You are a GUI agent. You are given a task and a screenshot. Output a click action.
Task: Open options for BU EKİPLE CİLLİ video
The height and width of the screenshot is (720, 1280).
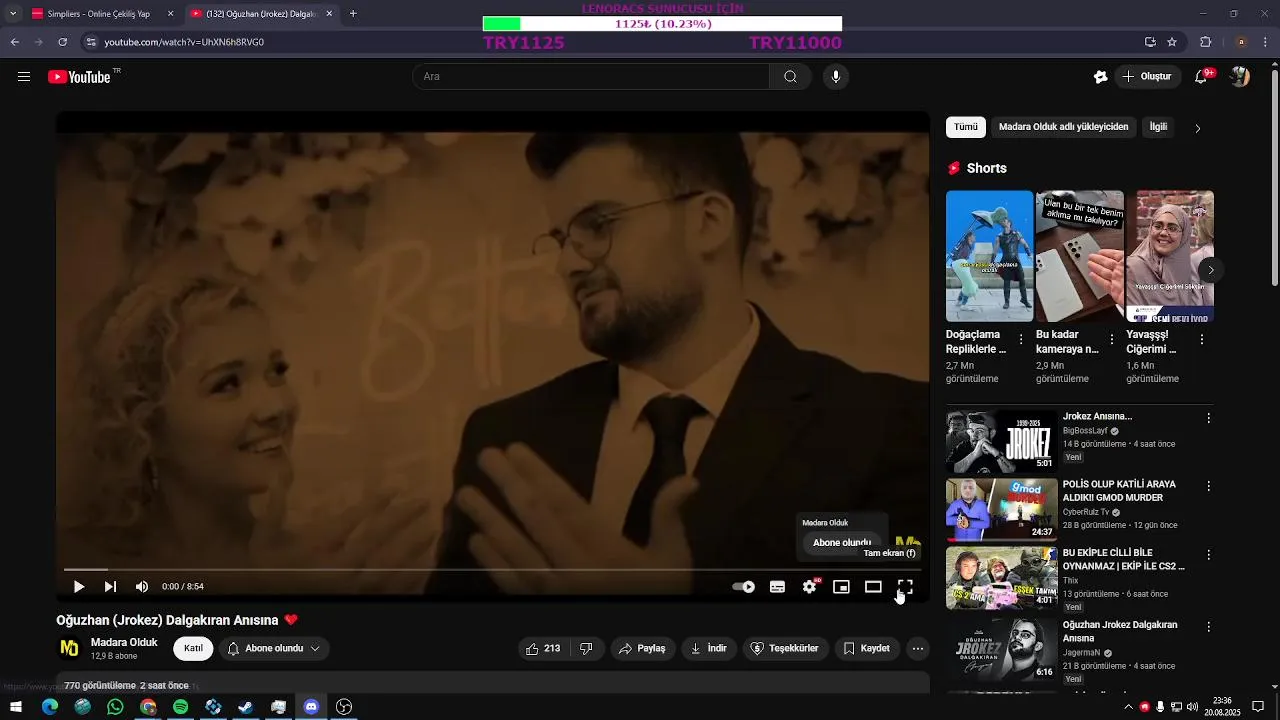pyautogui.click(x=1208, y=555)
